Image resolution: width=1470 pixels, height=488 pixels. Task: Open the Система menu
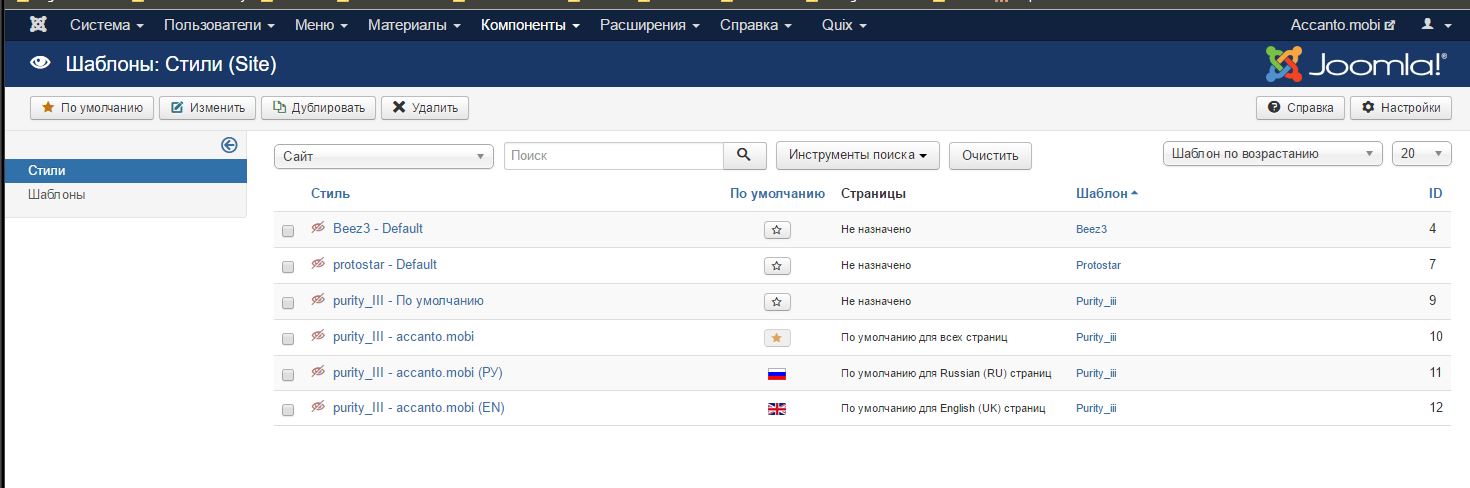[x=107, y=24]
